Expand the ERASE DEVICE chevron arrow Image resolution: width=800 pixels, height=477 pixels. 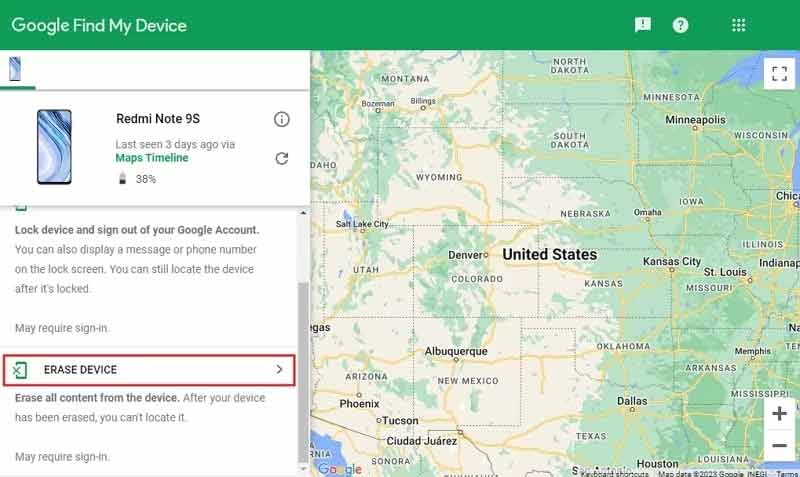click(279, 370)
